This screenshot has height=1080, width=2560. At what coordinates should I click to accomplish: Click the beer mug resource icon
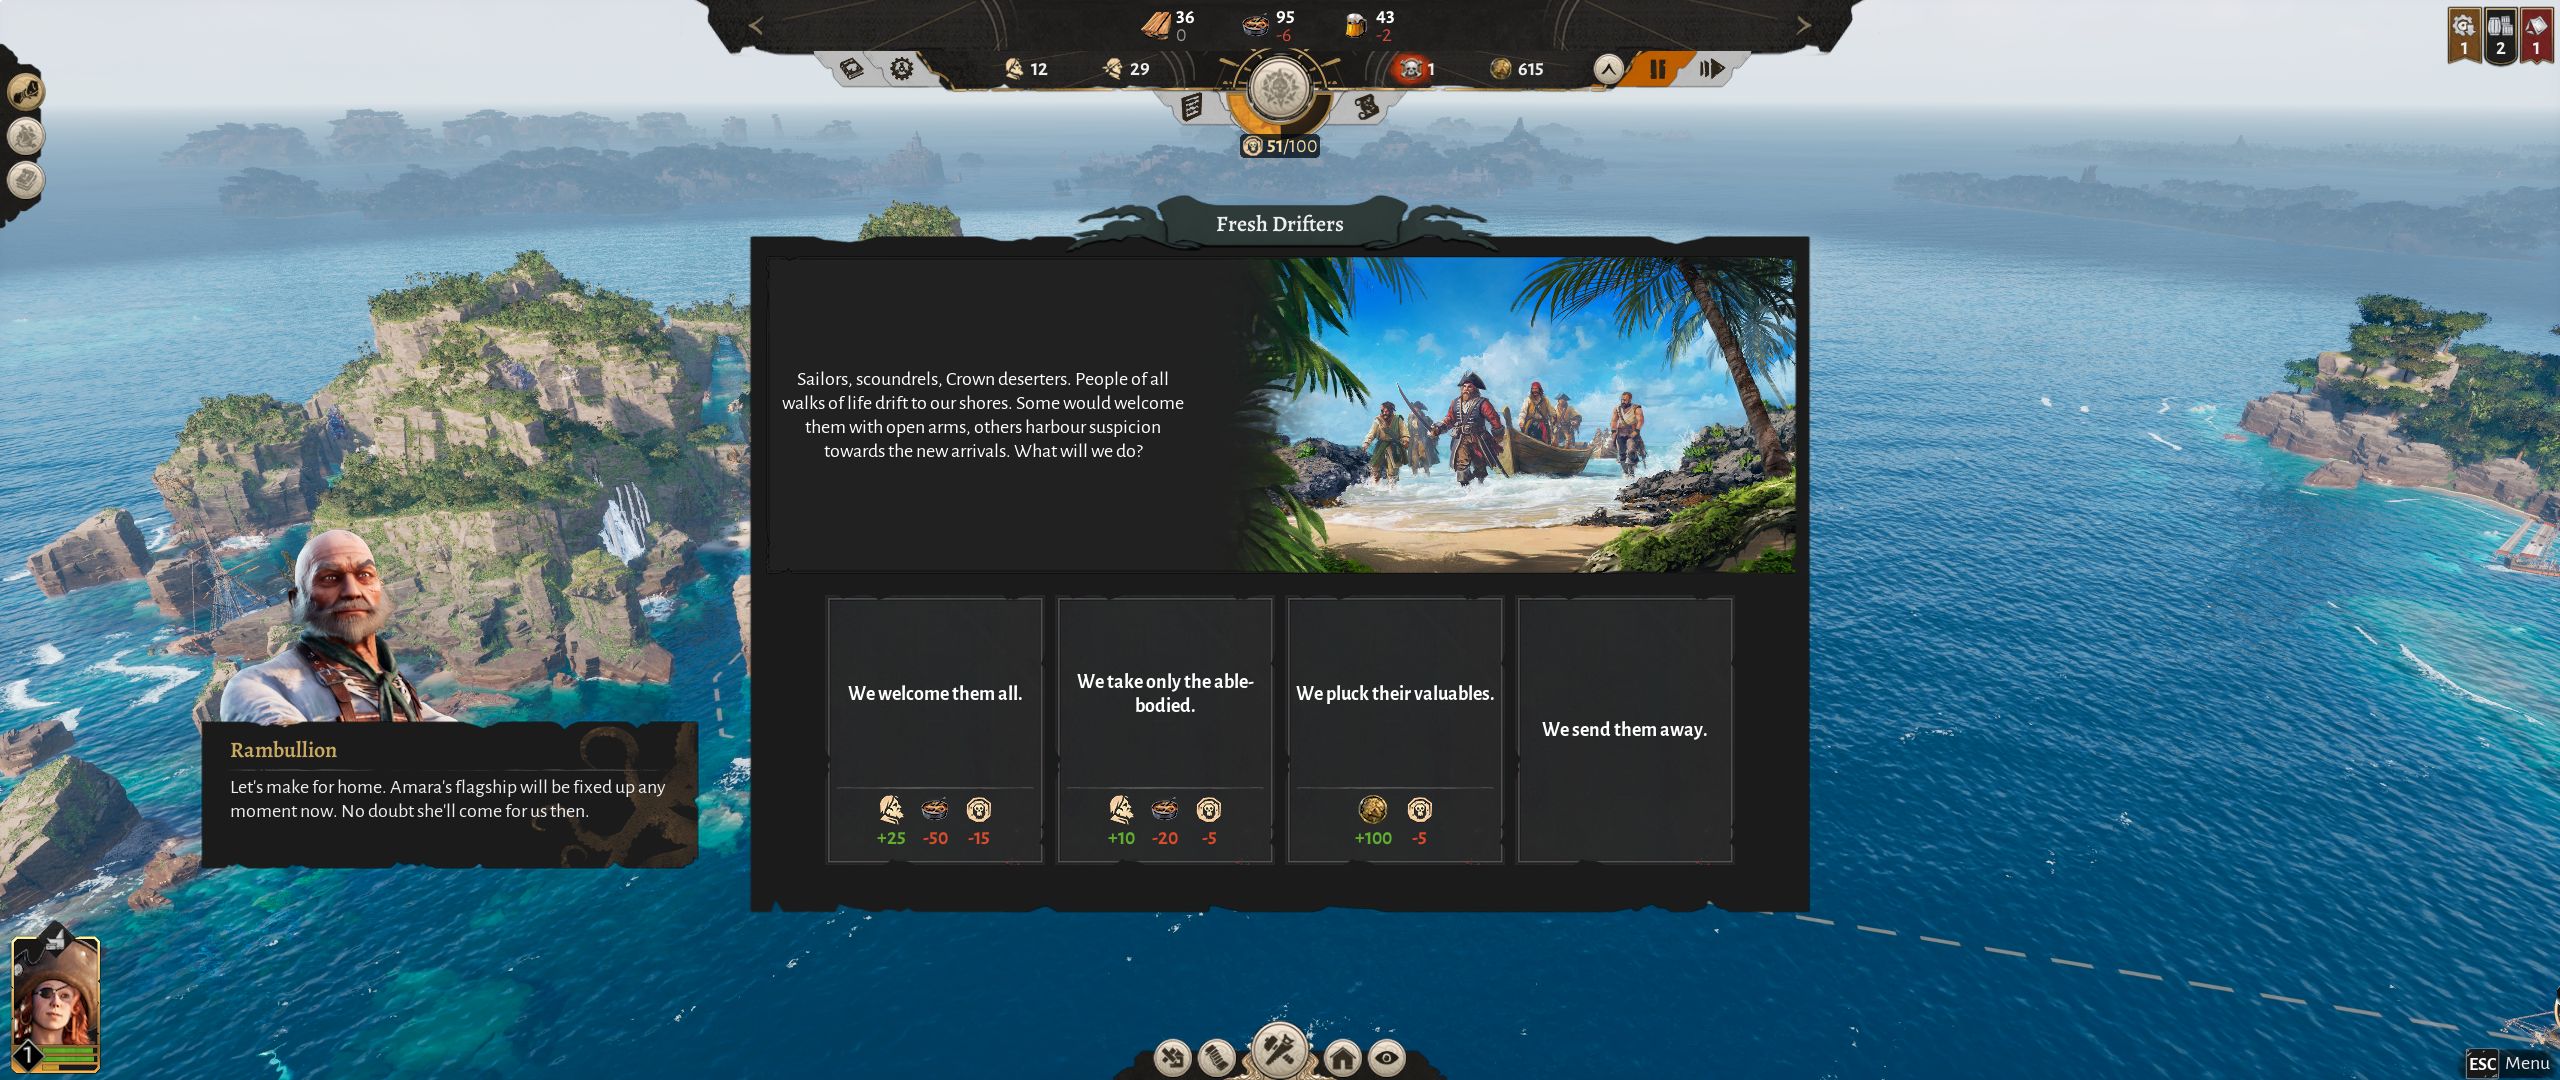coord(1356,25)
